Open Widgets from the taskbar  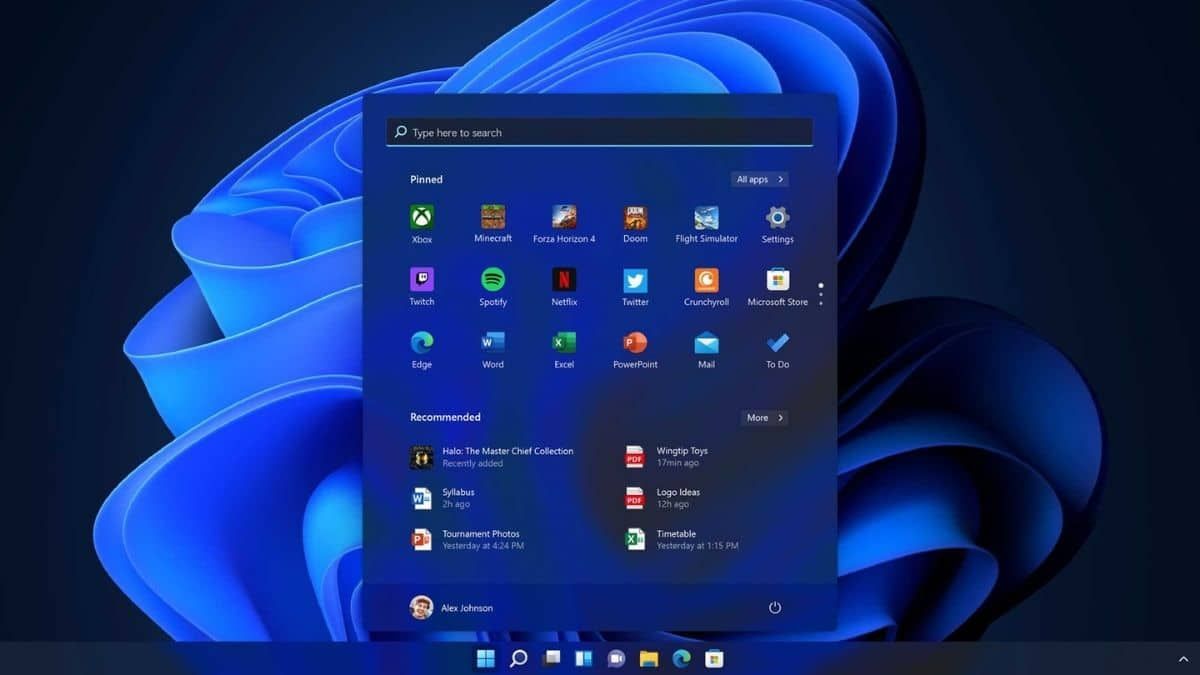point(583,659)
